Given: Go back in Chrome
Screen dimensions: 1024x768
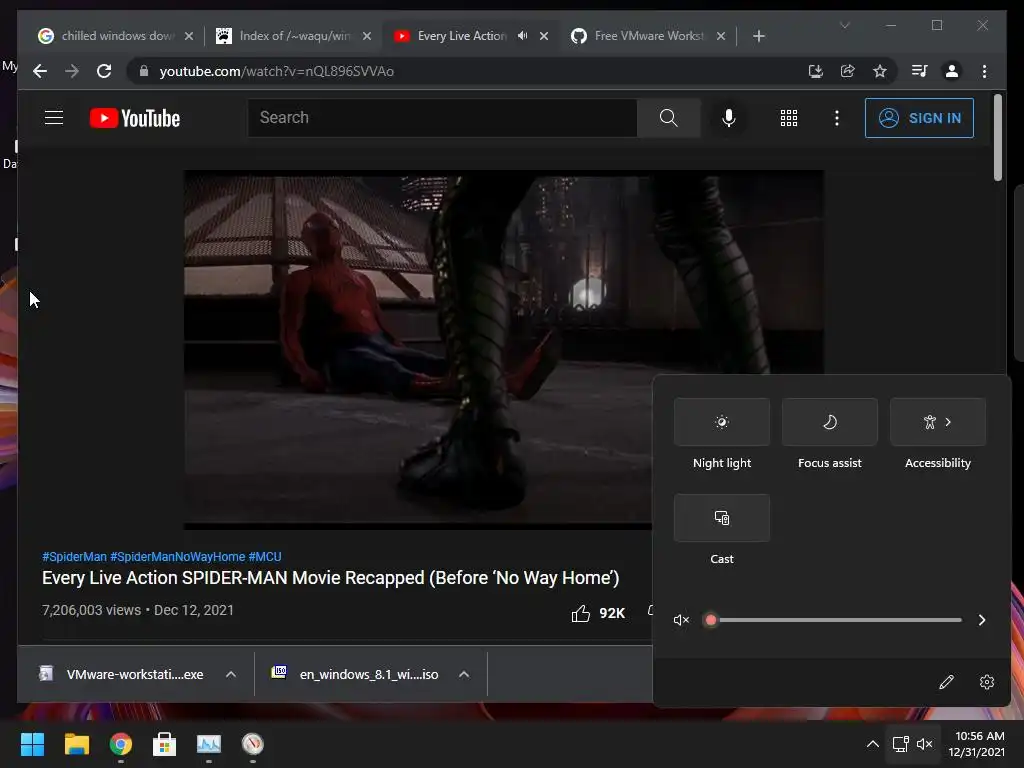Looking at the screenshot, I should (40, 71).
